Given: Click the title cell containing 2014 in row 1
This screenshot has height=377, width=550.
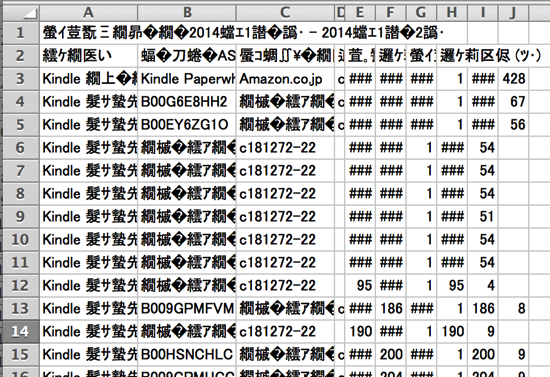Looking at the screenshot, I should coord(242,33).
